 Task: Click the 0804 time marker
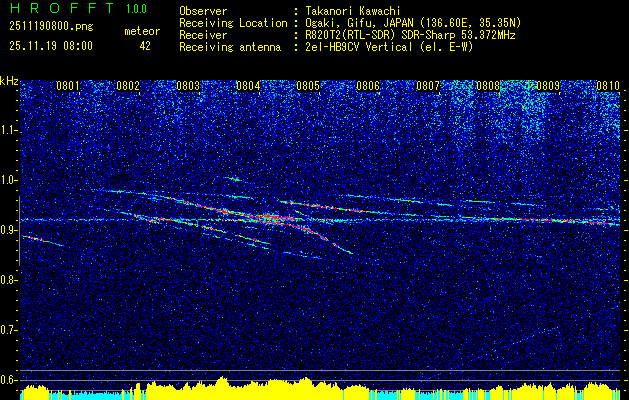click(248, 86)
